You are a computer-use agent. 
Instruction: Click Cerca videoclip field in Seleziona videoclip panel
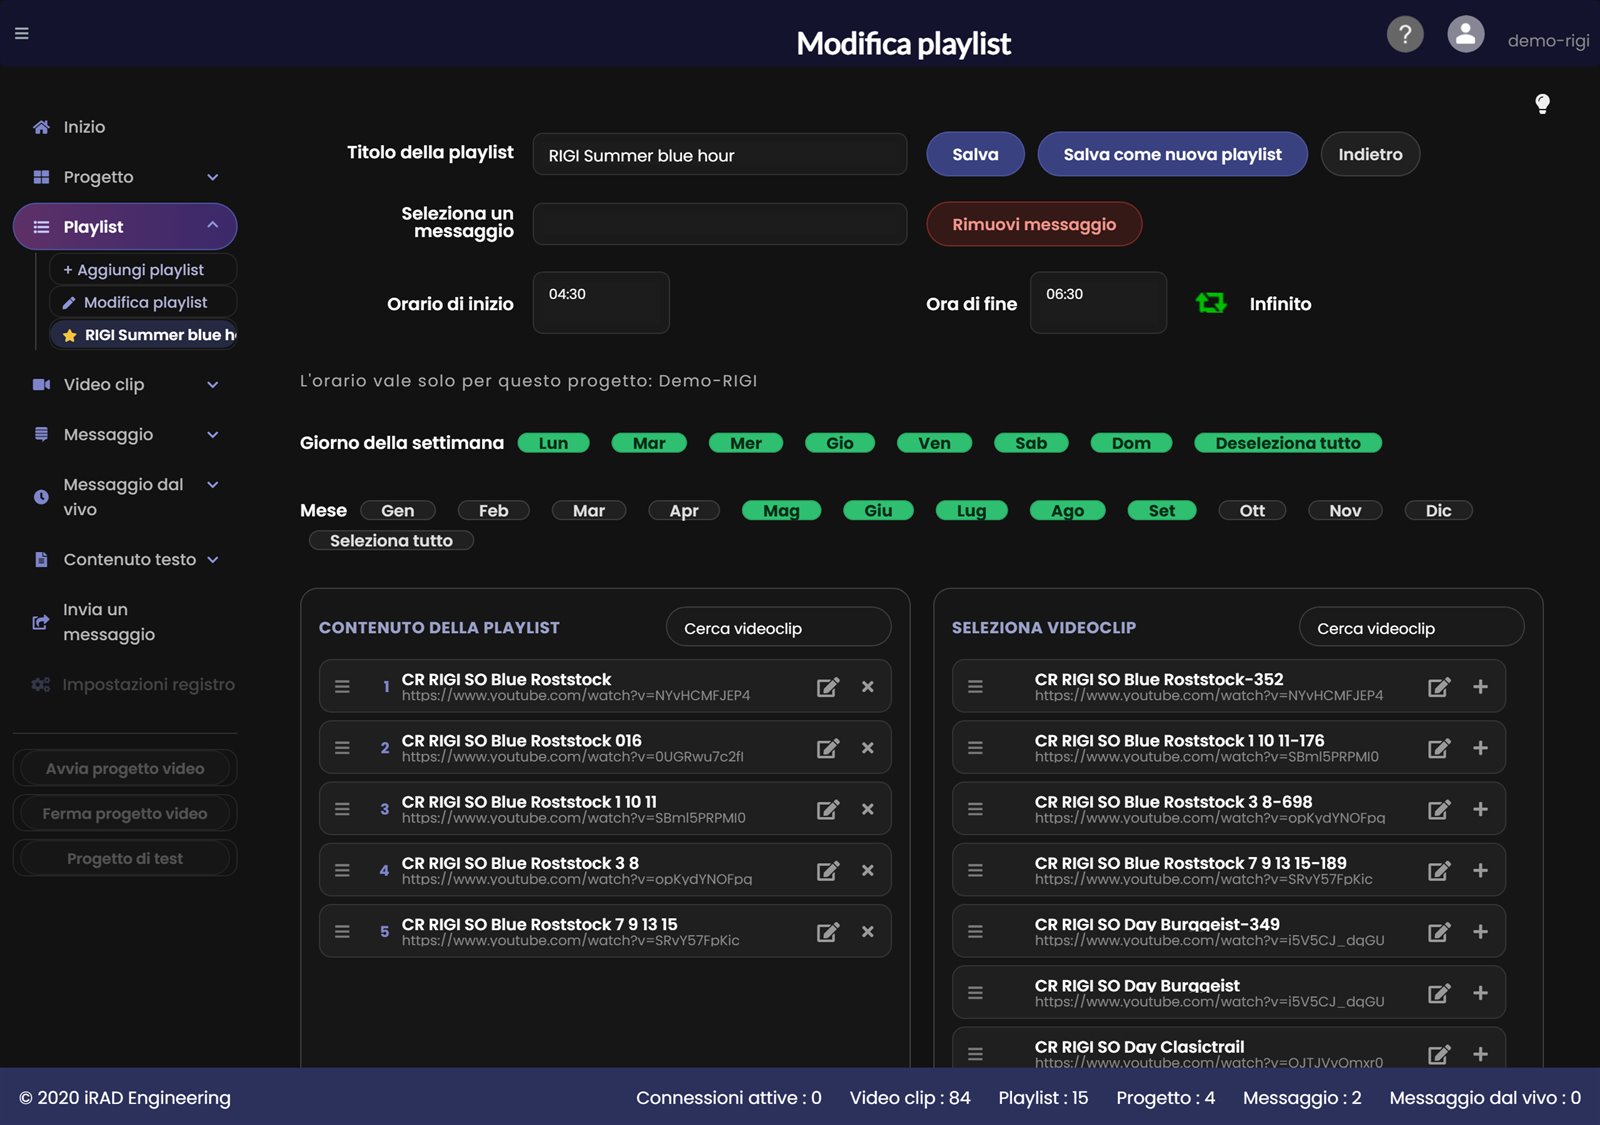[1411, 627]
